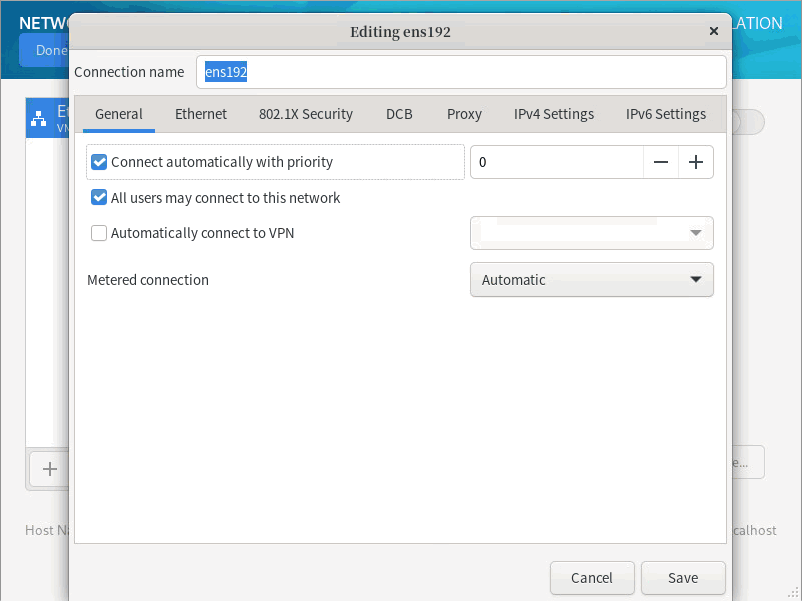Select the Ethernet network icon in background list
Viewport: 802px width, 601px height.
point(38,118)
